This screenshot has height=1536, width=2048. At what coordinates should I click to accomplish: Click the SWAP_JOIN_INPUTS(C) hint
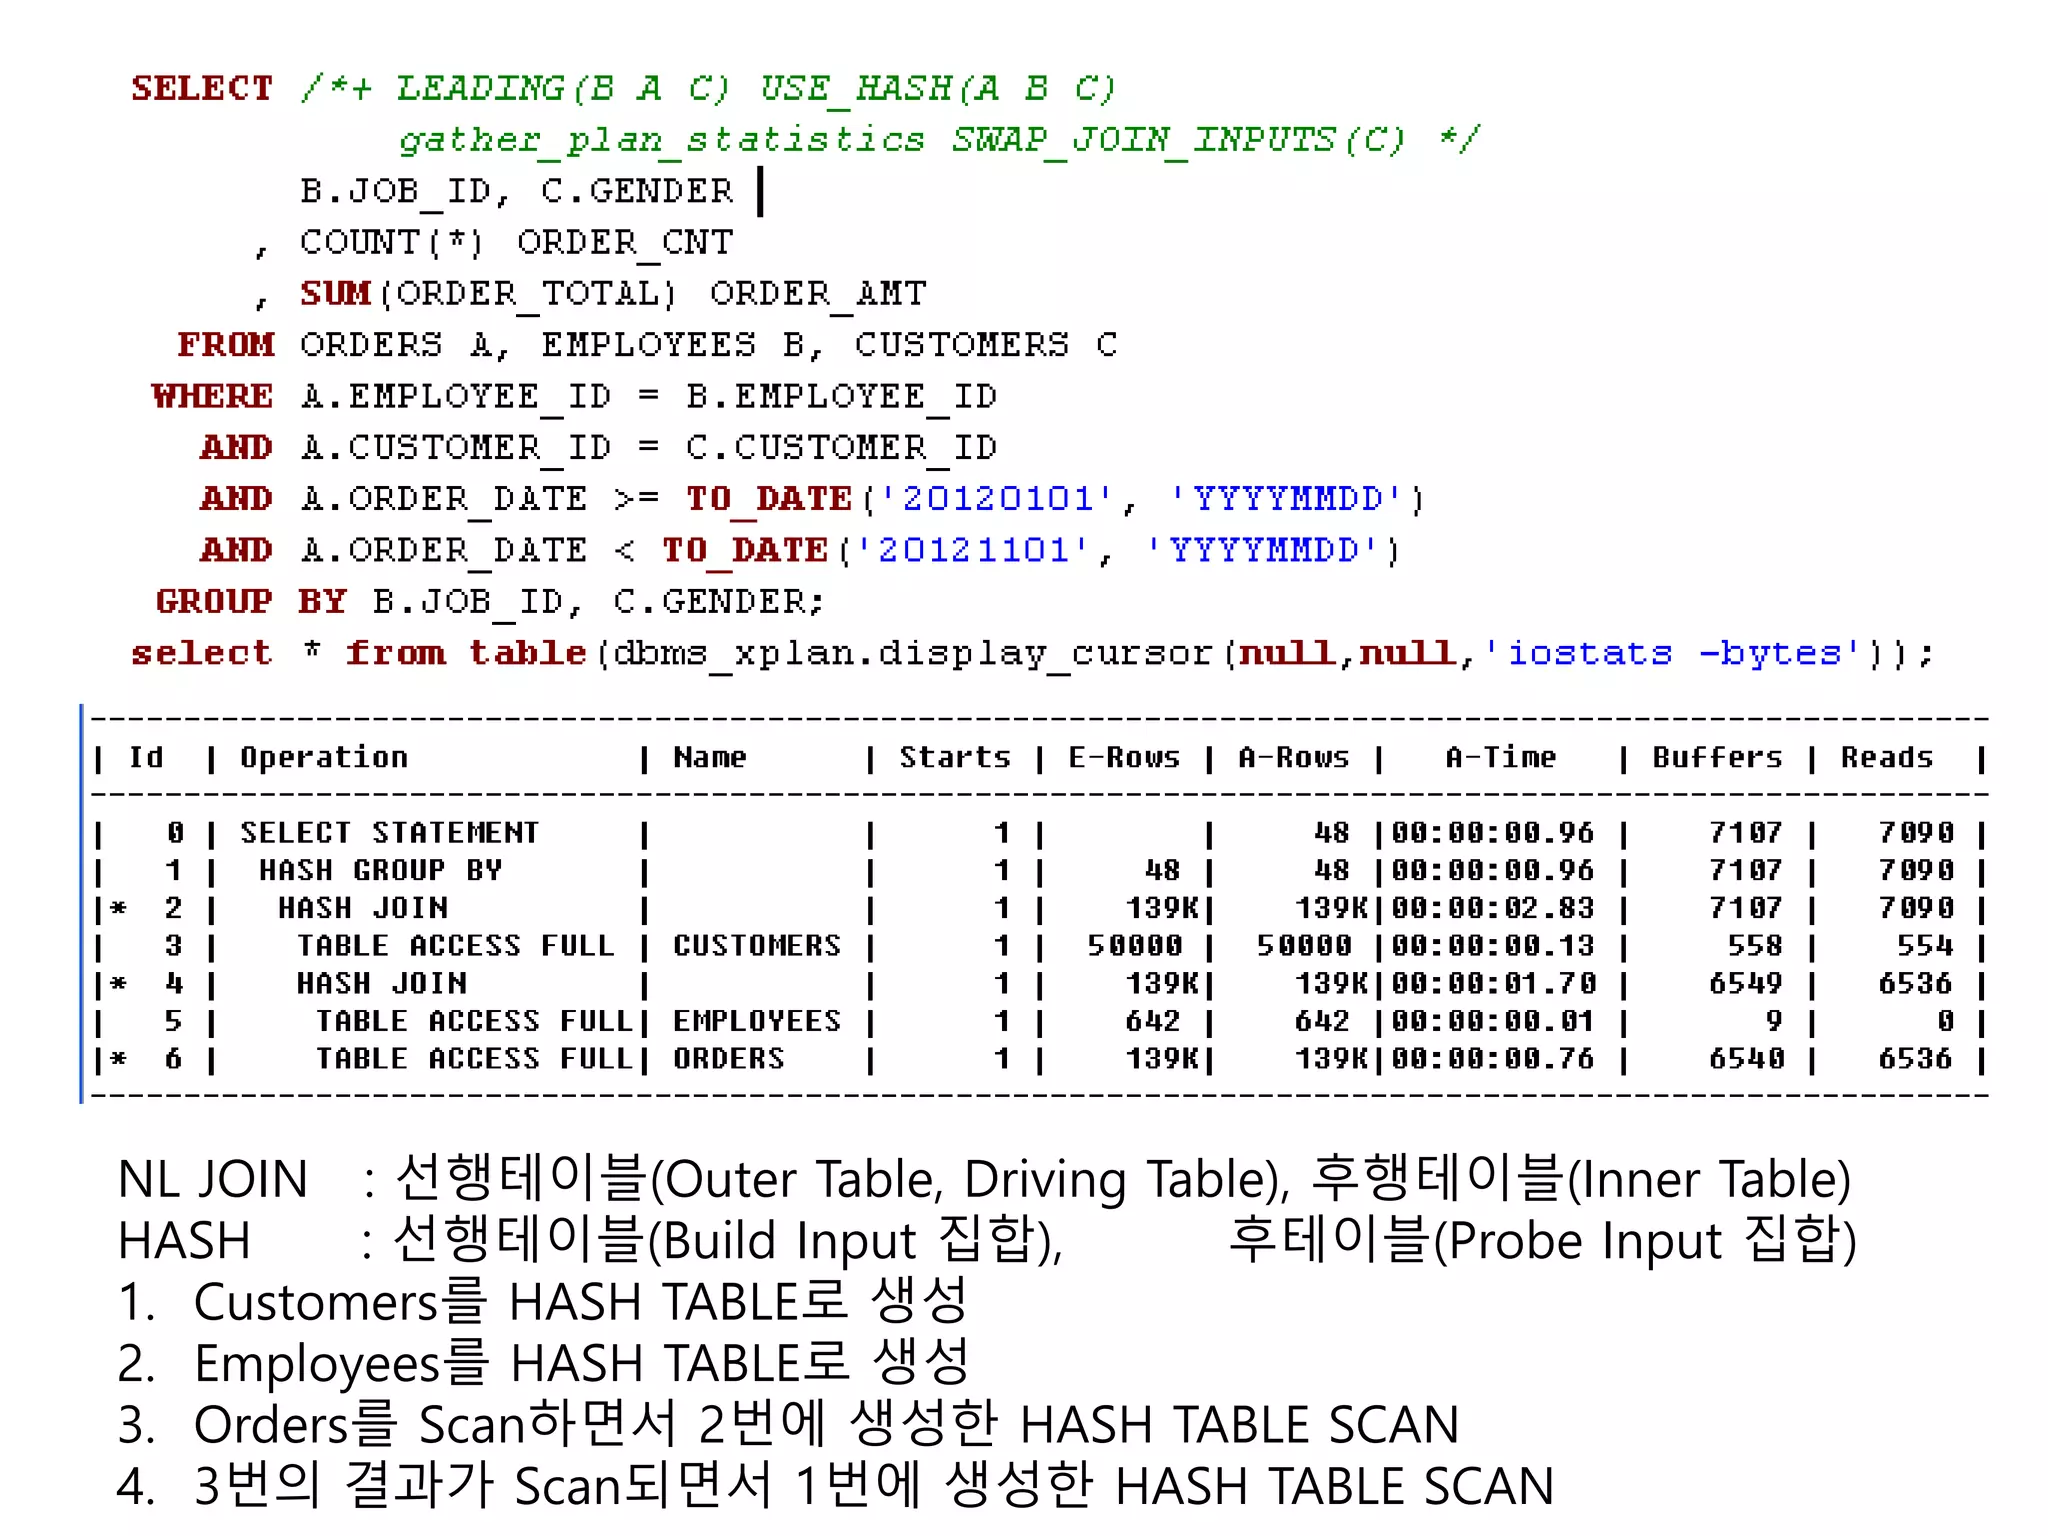point(1177,139)
